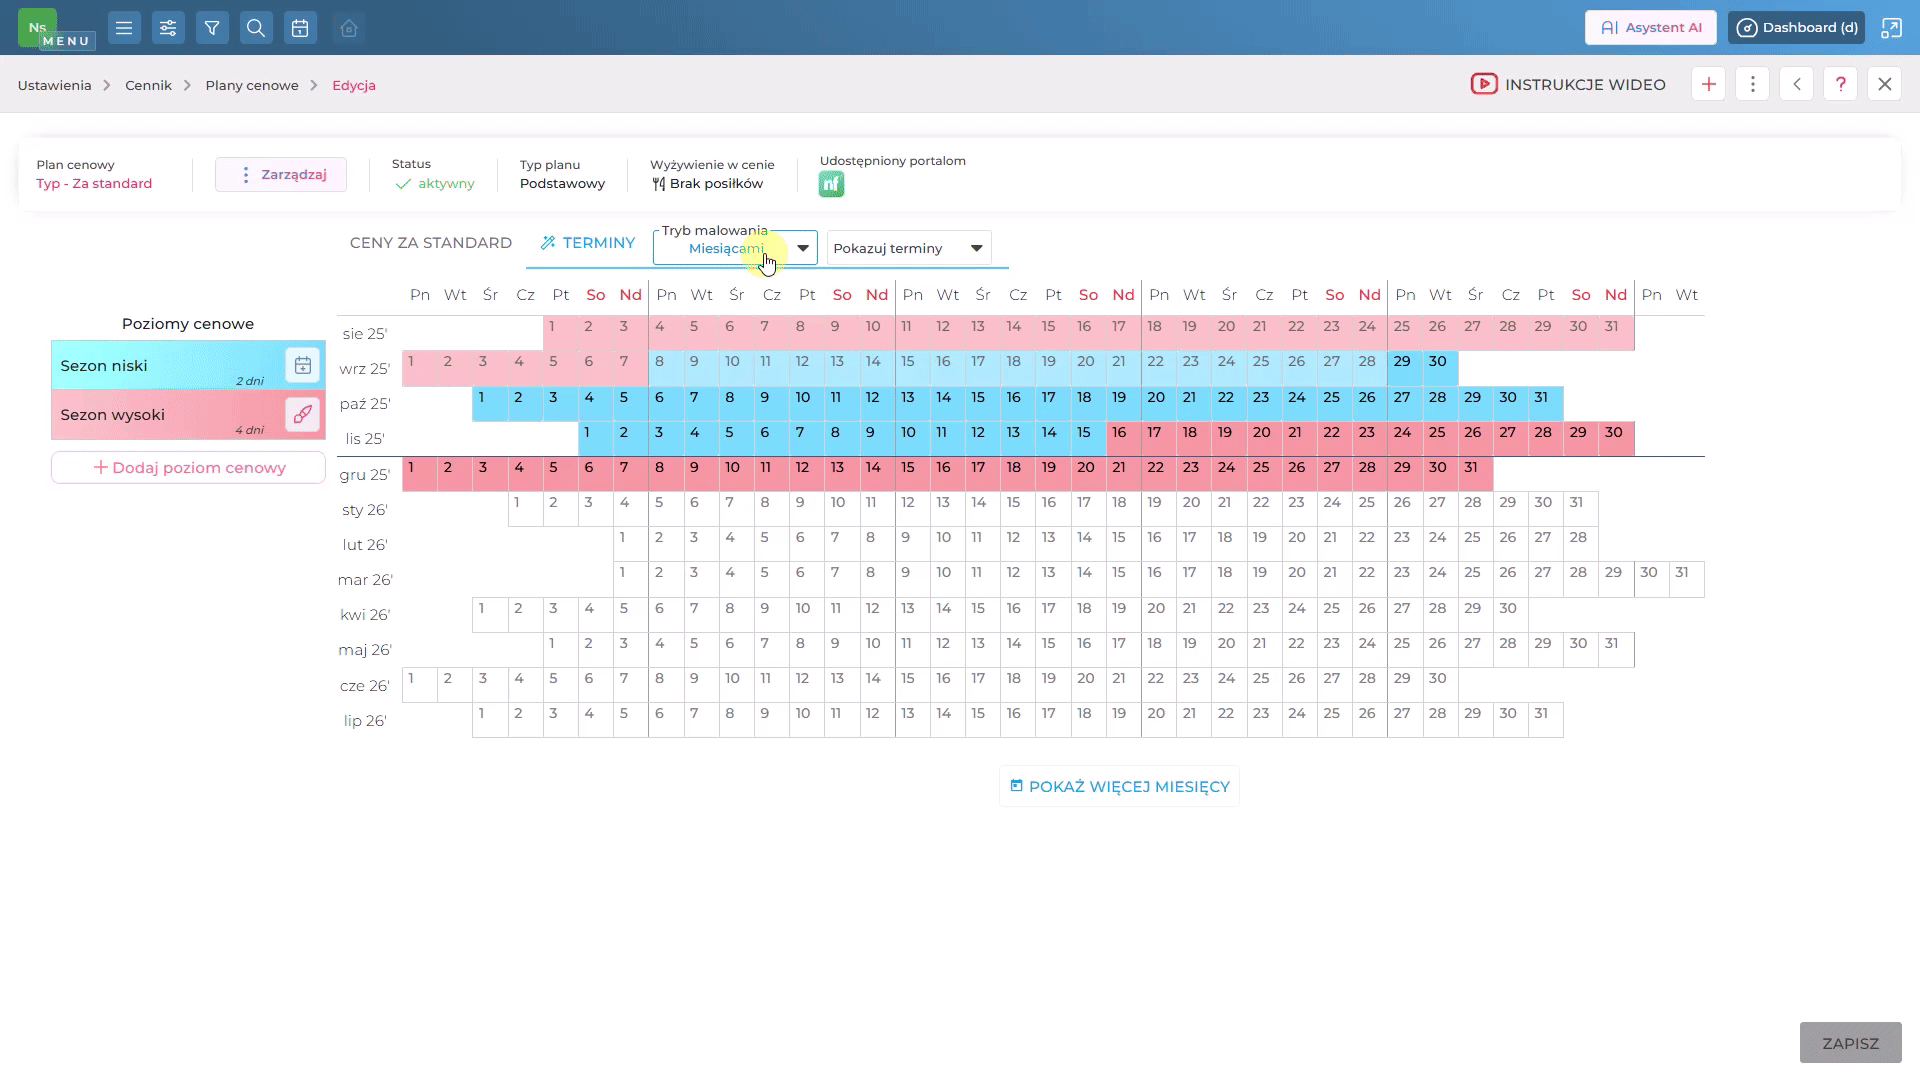1920x1080 pixels.
Task: Open the search magnifier icon
Action: pyautogui.click(x=256, y=28)
